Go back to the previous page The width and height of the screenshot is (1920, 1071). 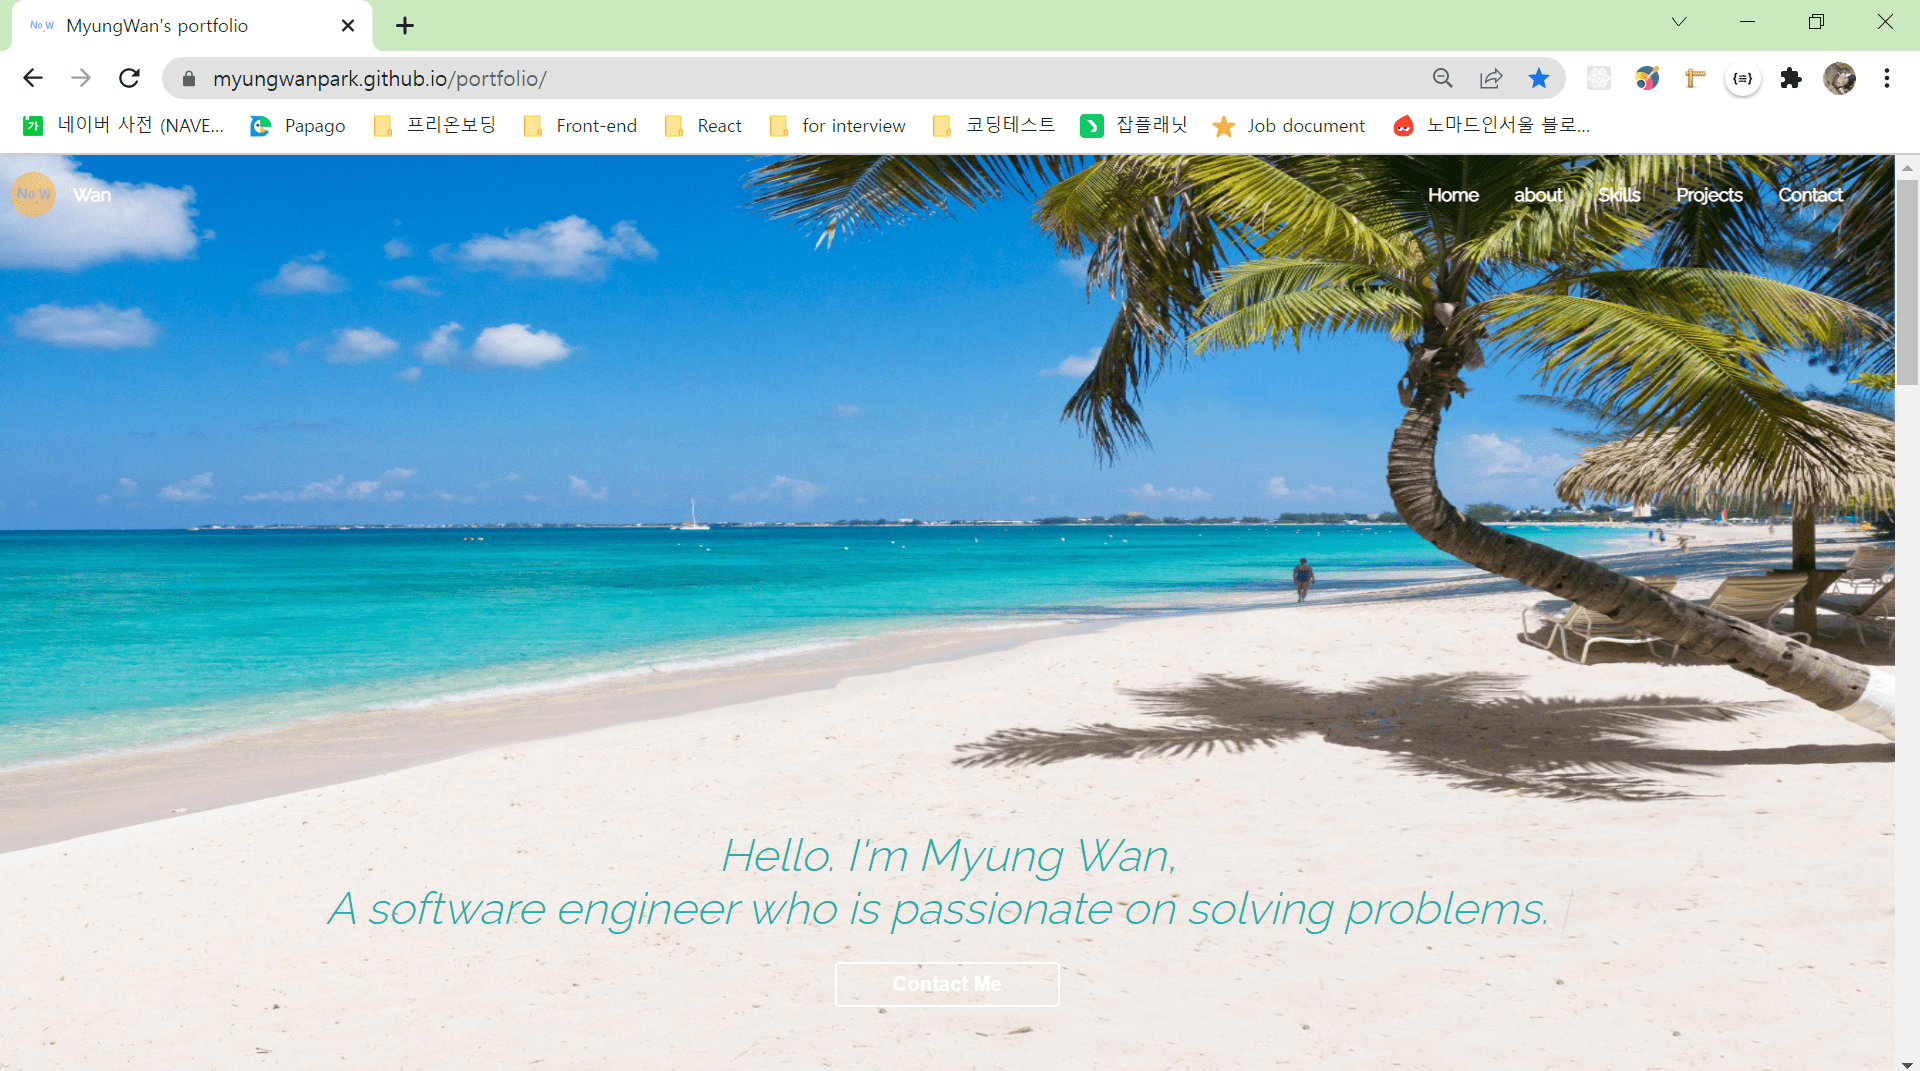pyautogui.click(x=33, y=78)
